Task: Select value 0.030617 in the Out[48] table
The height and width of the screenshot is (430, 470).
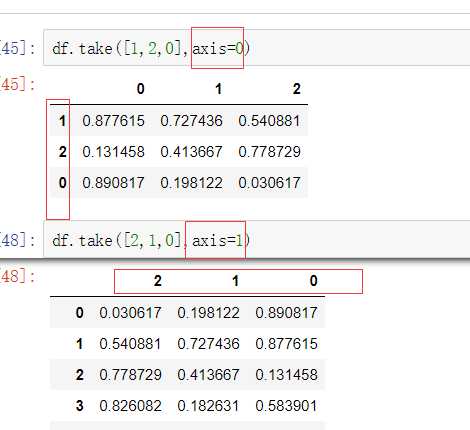Action: point(130,313)
